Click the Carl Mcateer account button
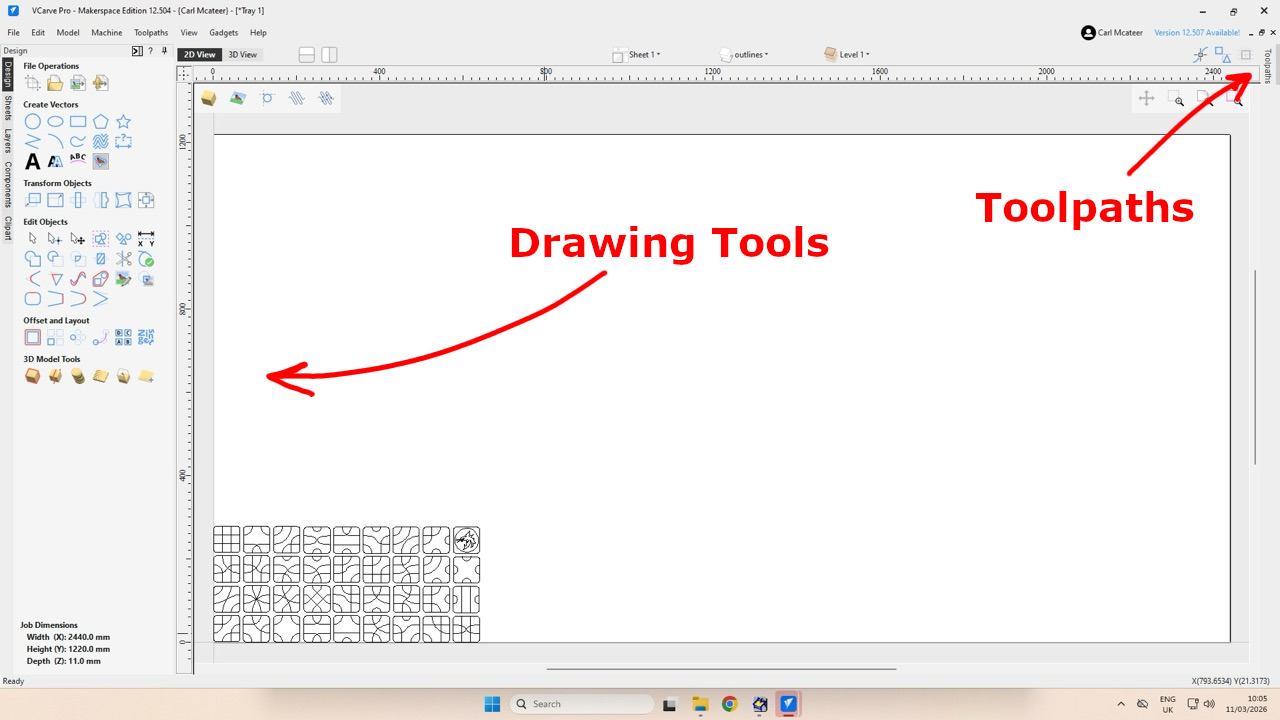 click(1113, 33)
